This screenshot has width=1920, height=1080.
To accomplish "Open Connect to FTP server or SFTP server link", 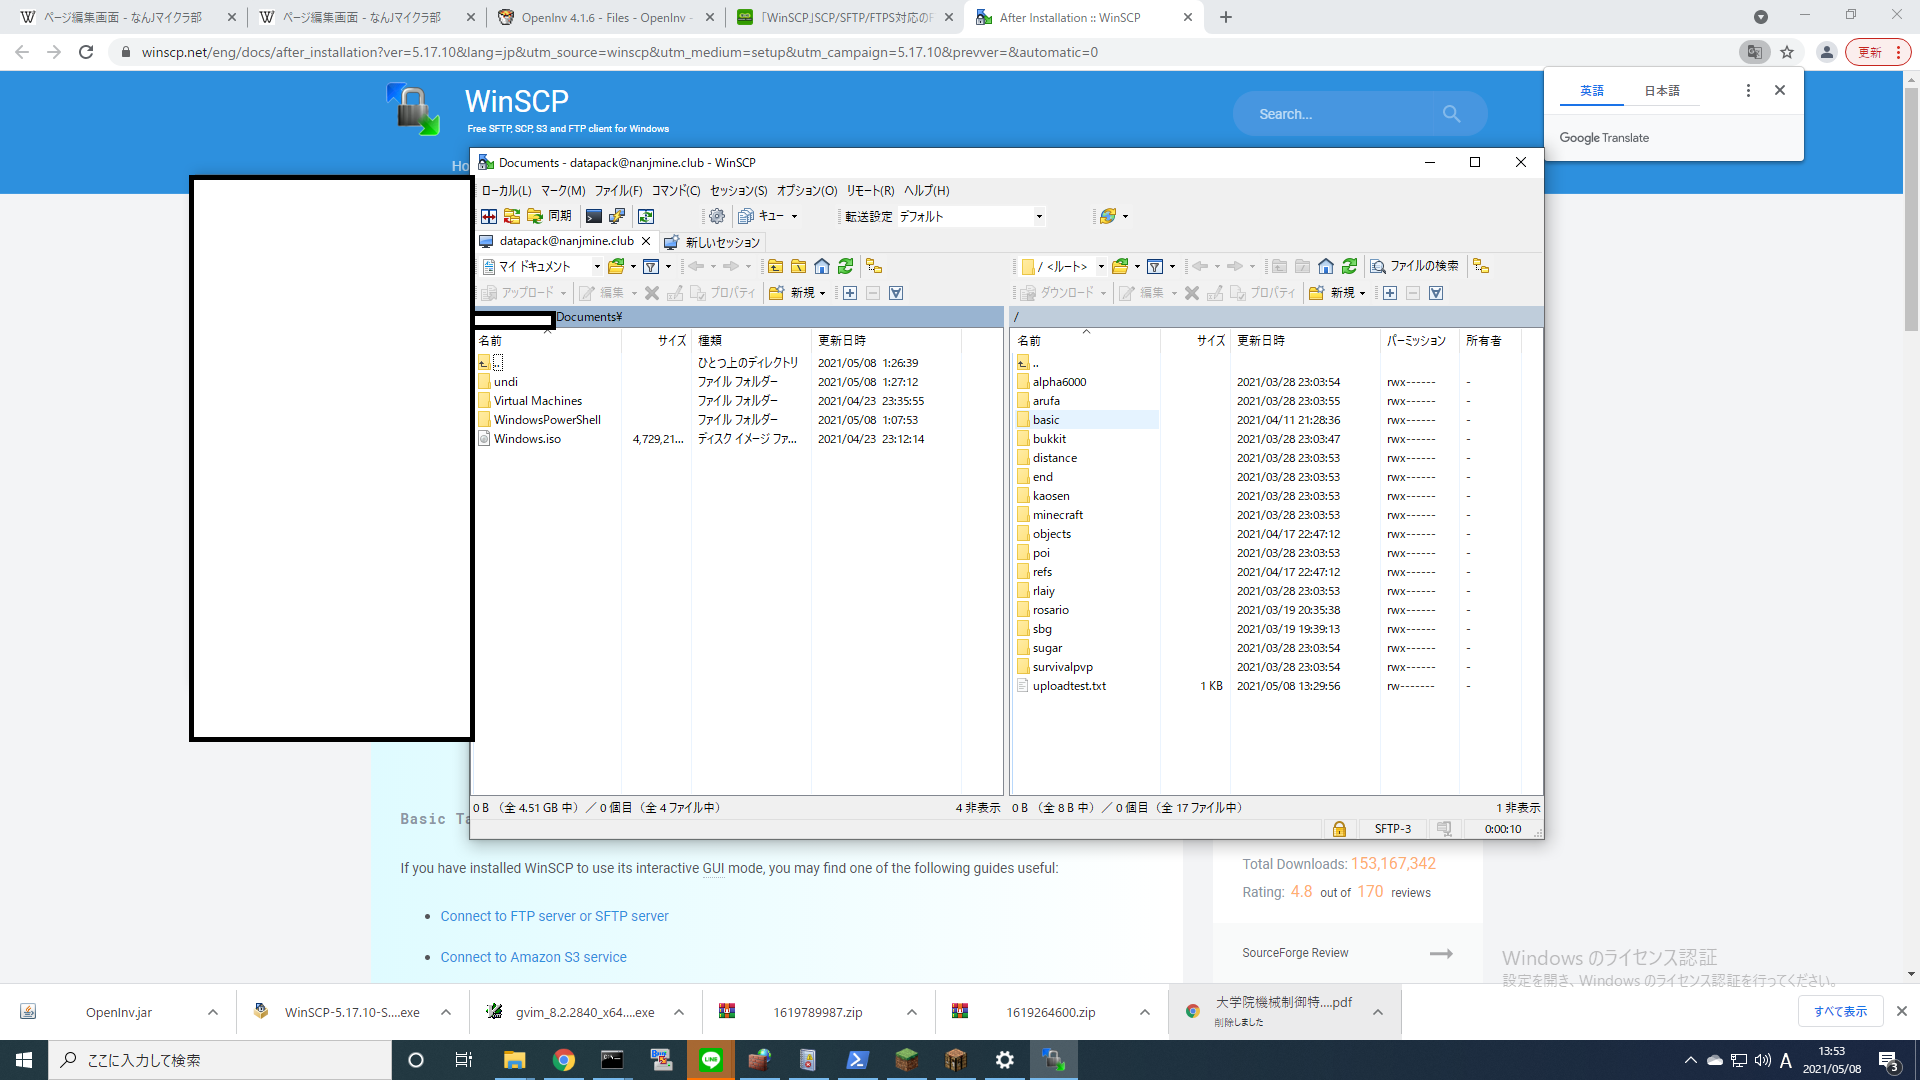I will 554,916.
